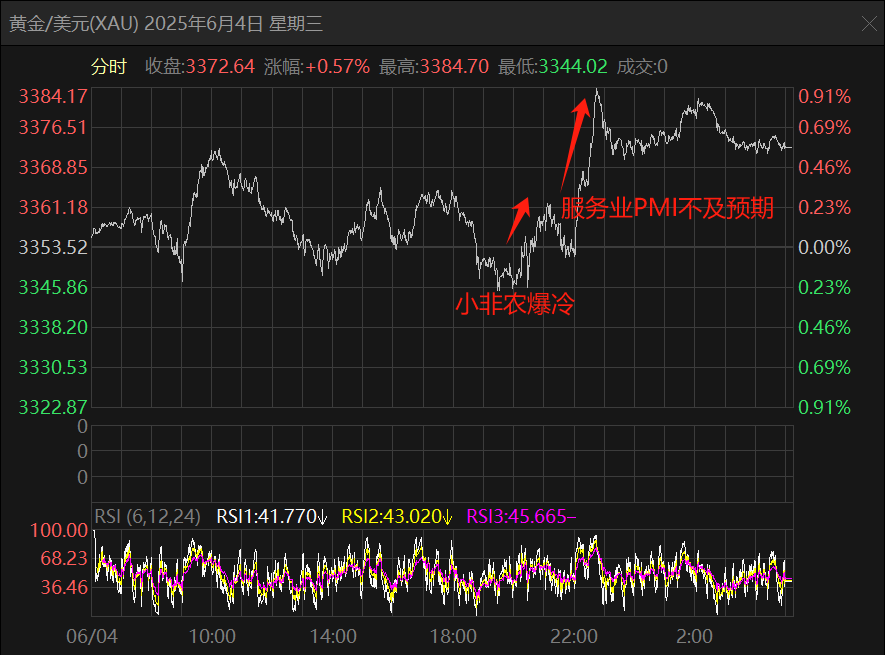885x655 pixels.
Task: Click the RSI (6,12,24) indicator label
Action: click(x=147, y=517)
